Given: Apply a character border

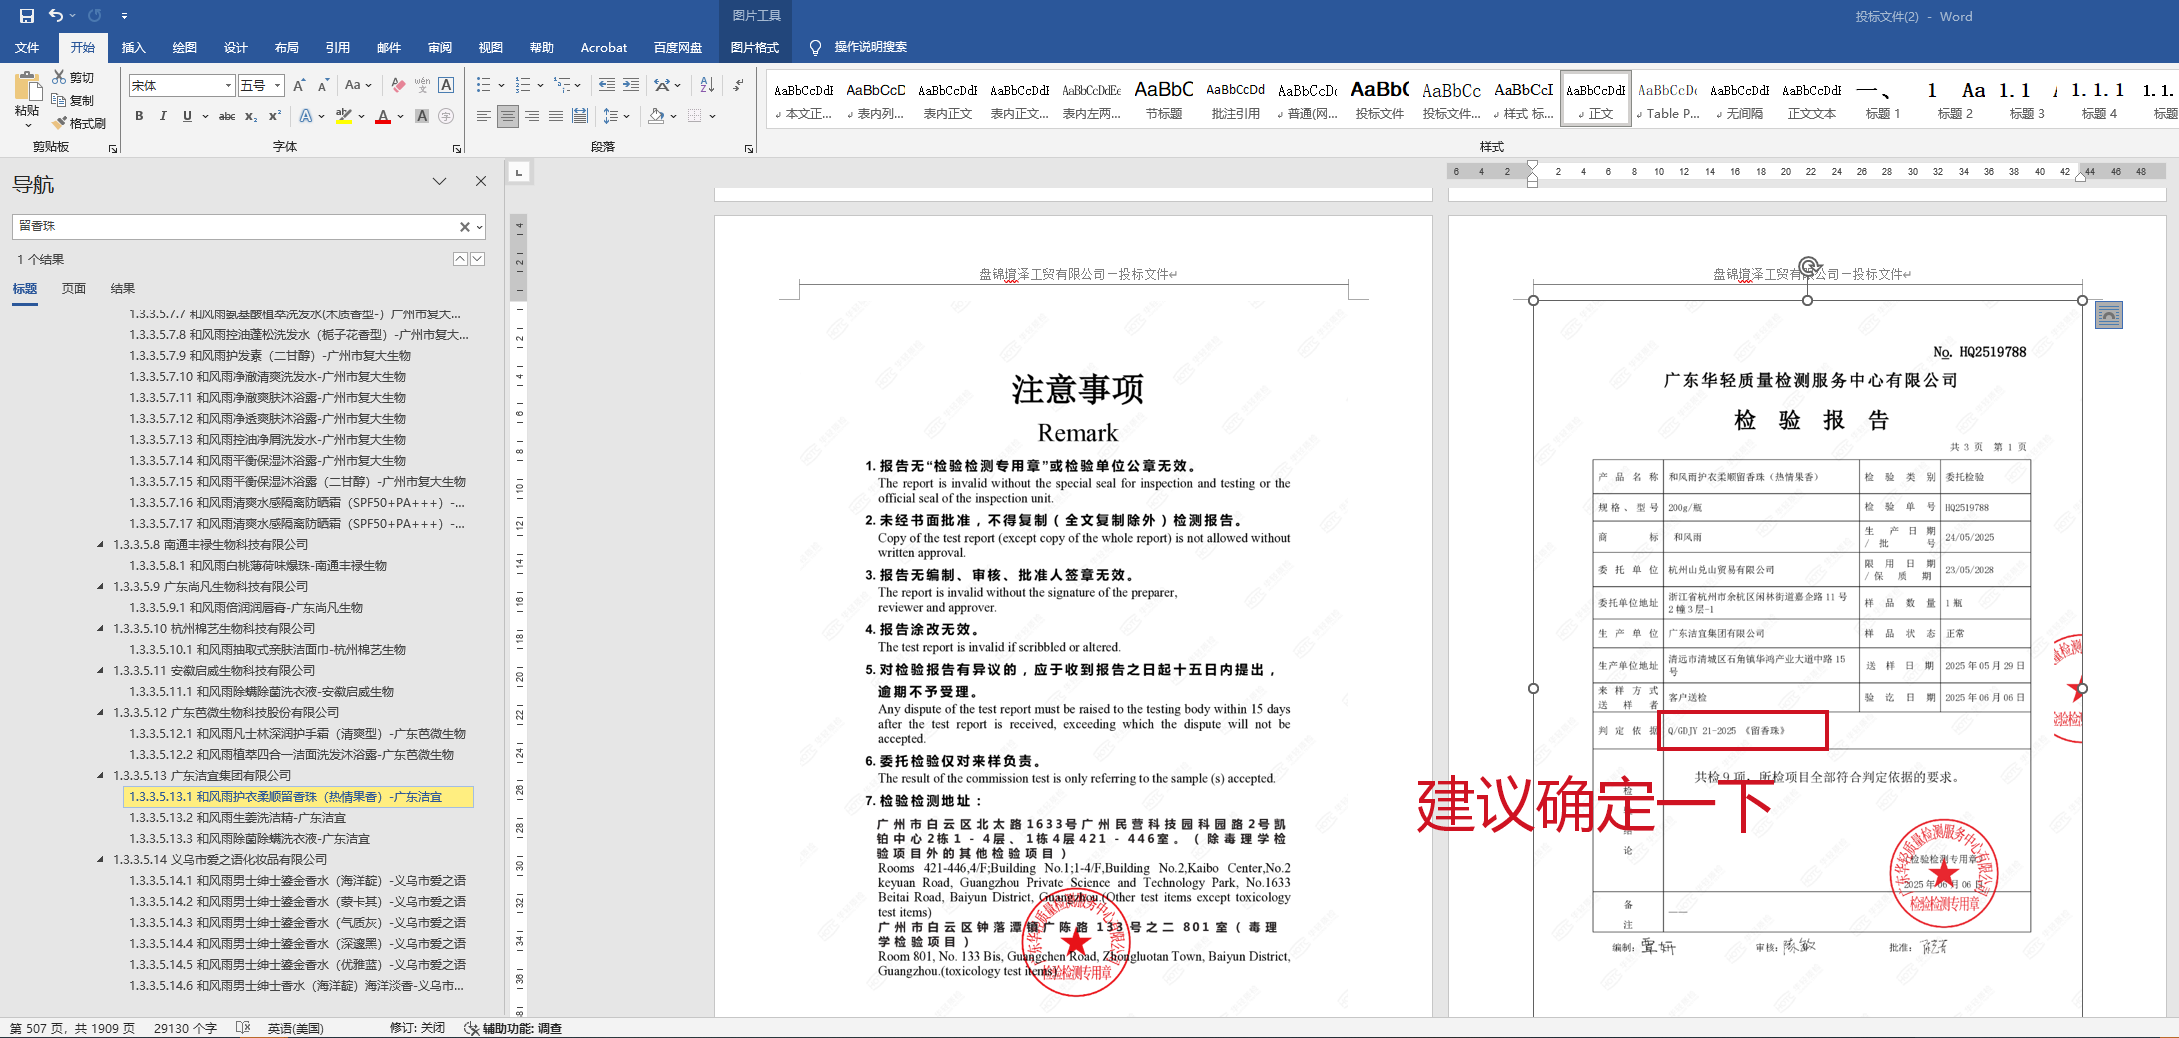Looking at the screenshot, I should click(x=446, y=86).
